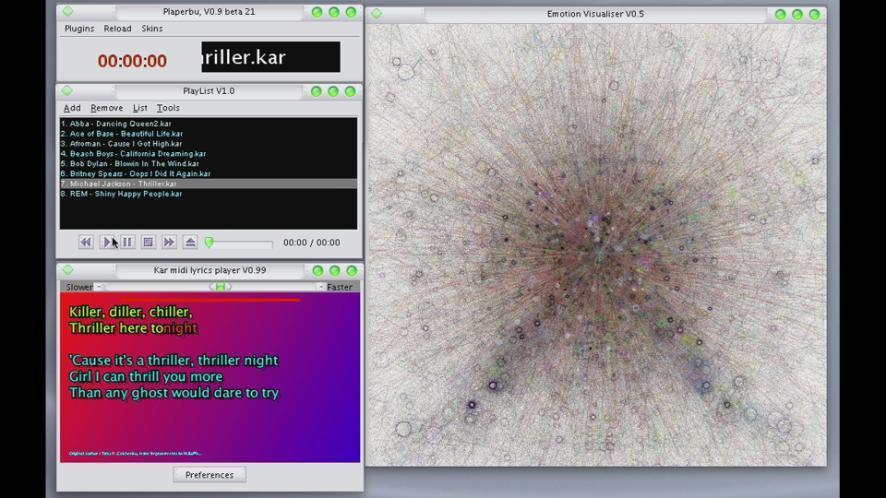This screenshot has width=886, height=498.
Task: Click the first green window button of PlayList
Action: pyautogui.click(x=316, y=92)
